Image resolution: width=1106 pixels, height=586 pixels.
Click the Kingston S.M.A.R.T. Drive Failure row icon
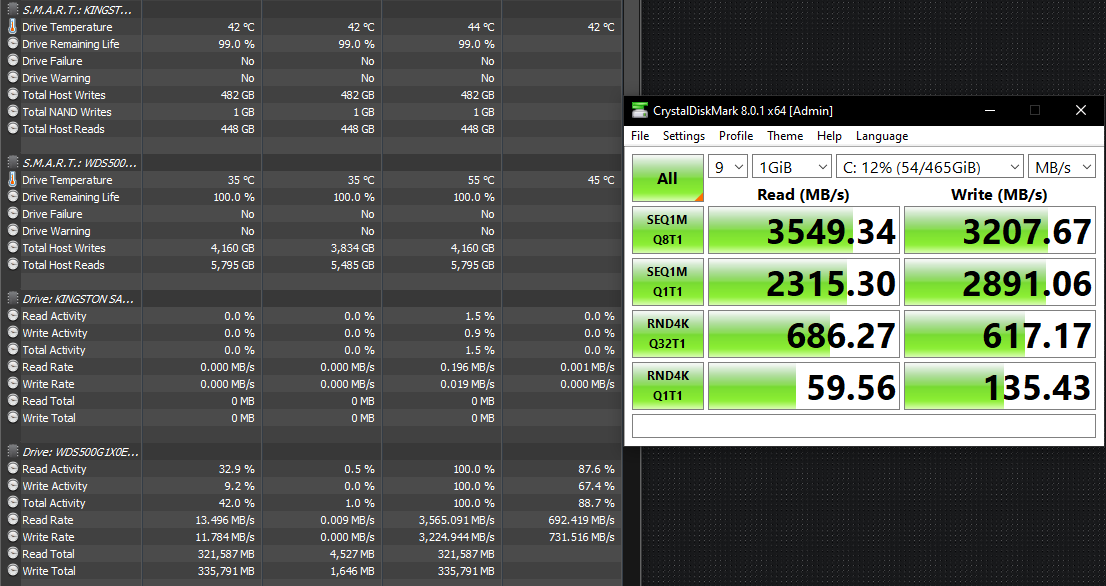(x=13, y=61)
